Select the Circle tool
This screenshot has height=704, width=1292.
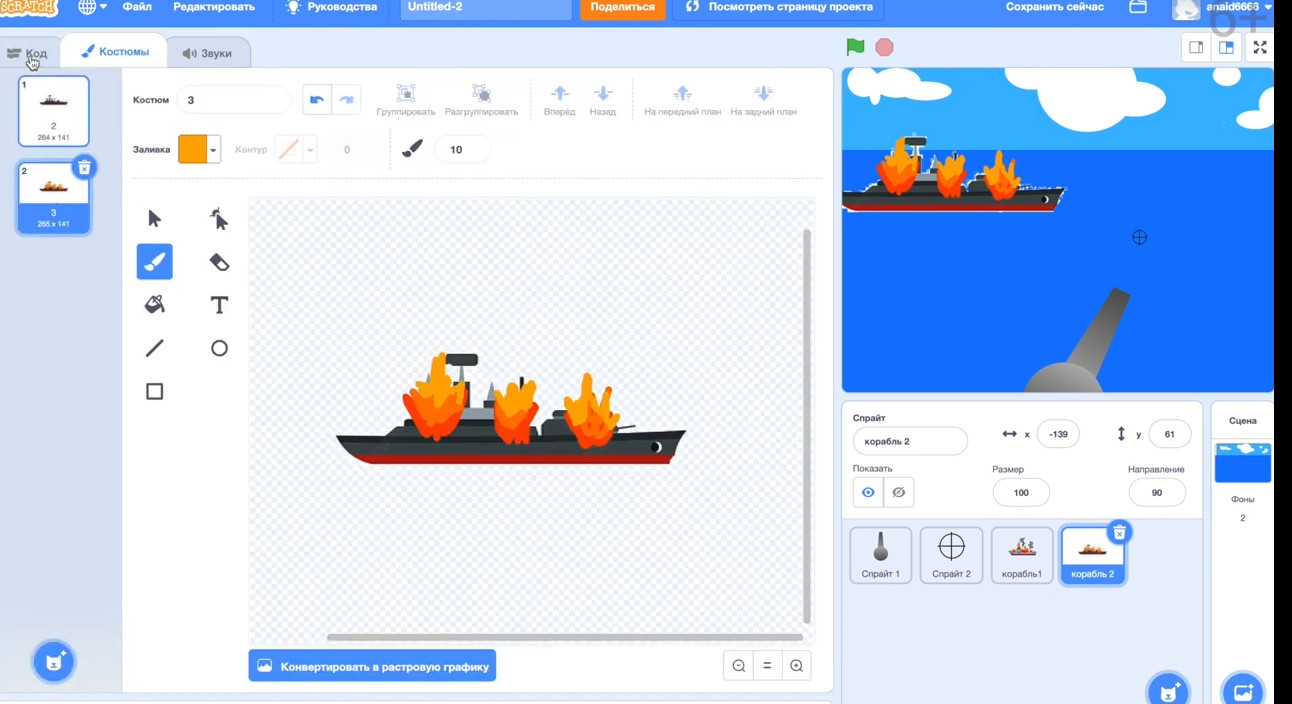click(219, 348)
